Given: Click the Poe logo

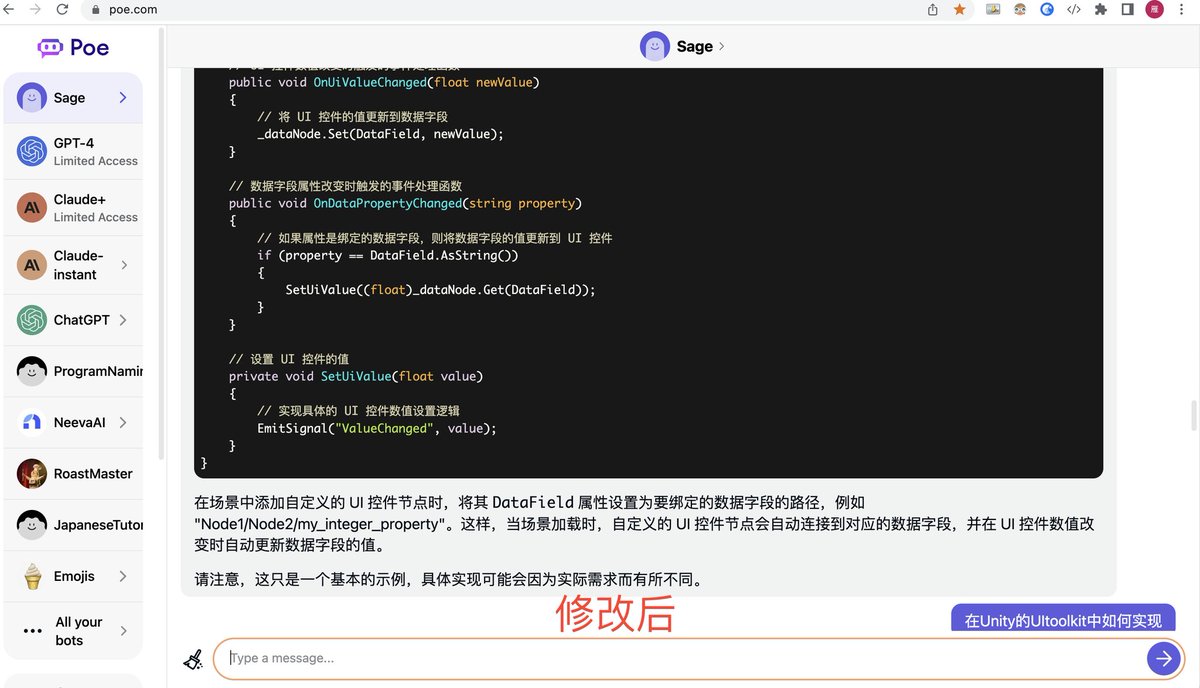Looking at the screenshot, I should [73, 47].
